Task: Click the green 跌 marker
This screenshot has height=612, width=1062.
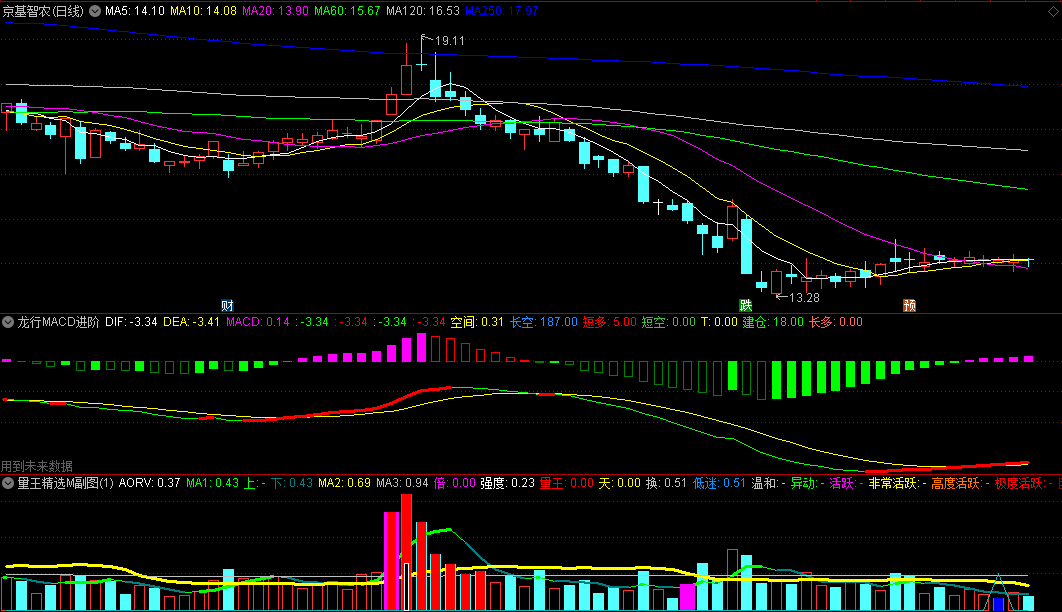Action: [746, 305]
